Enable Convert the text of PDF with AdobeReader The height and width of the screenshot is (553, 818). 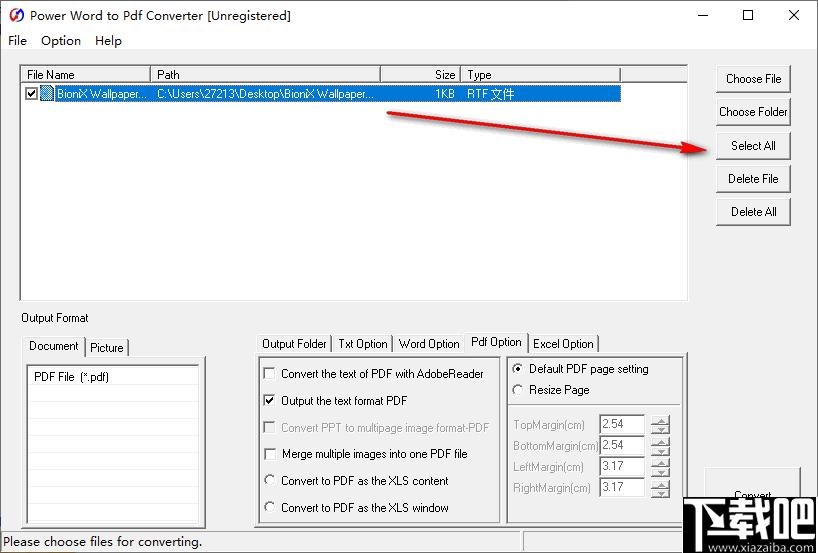270,374
